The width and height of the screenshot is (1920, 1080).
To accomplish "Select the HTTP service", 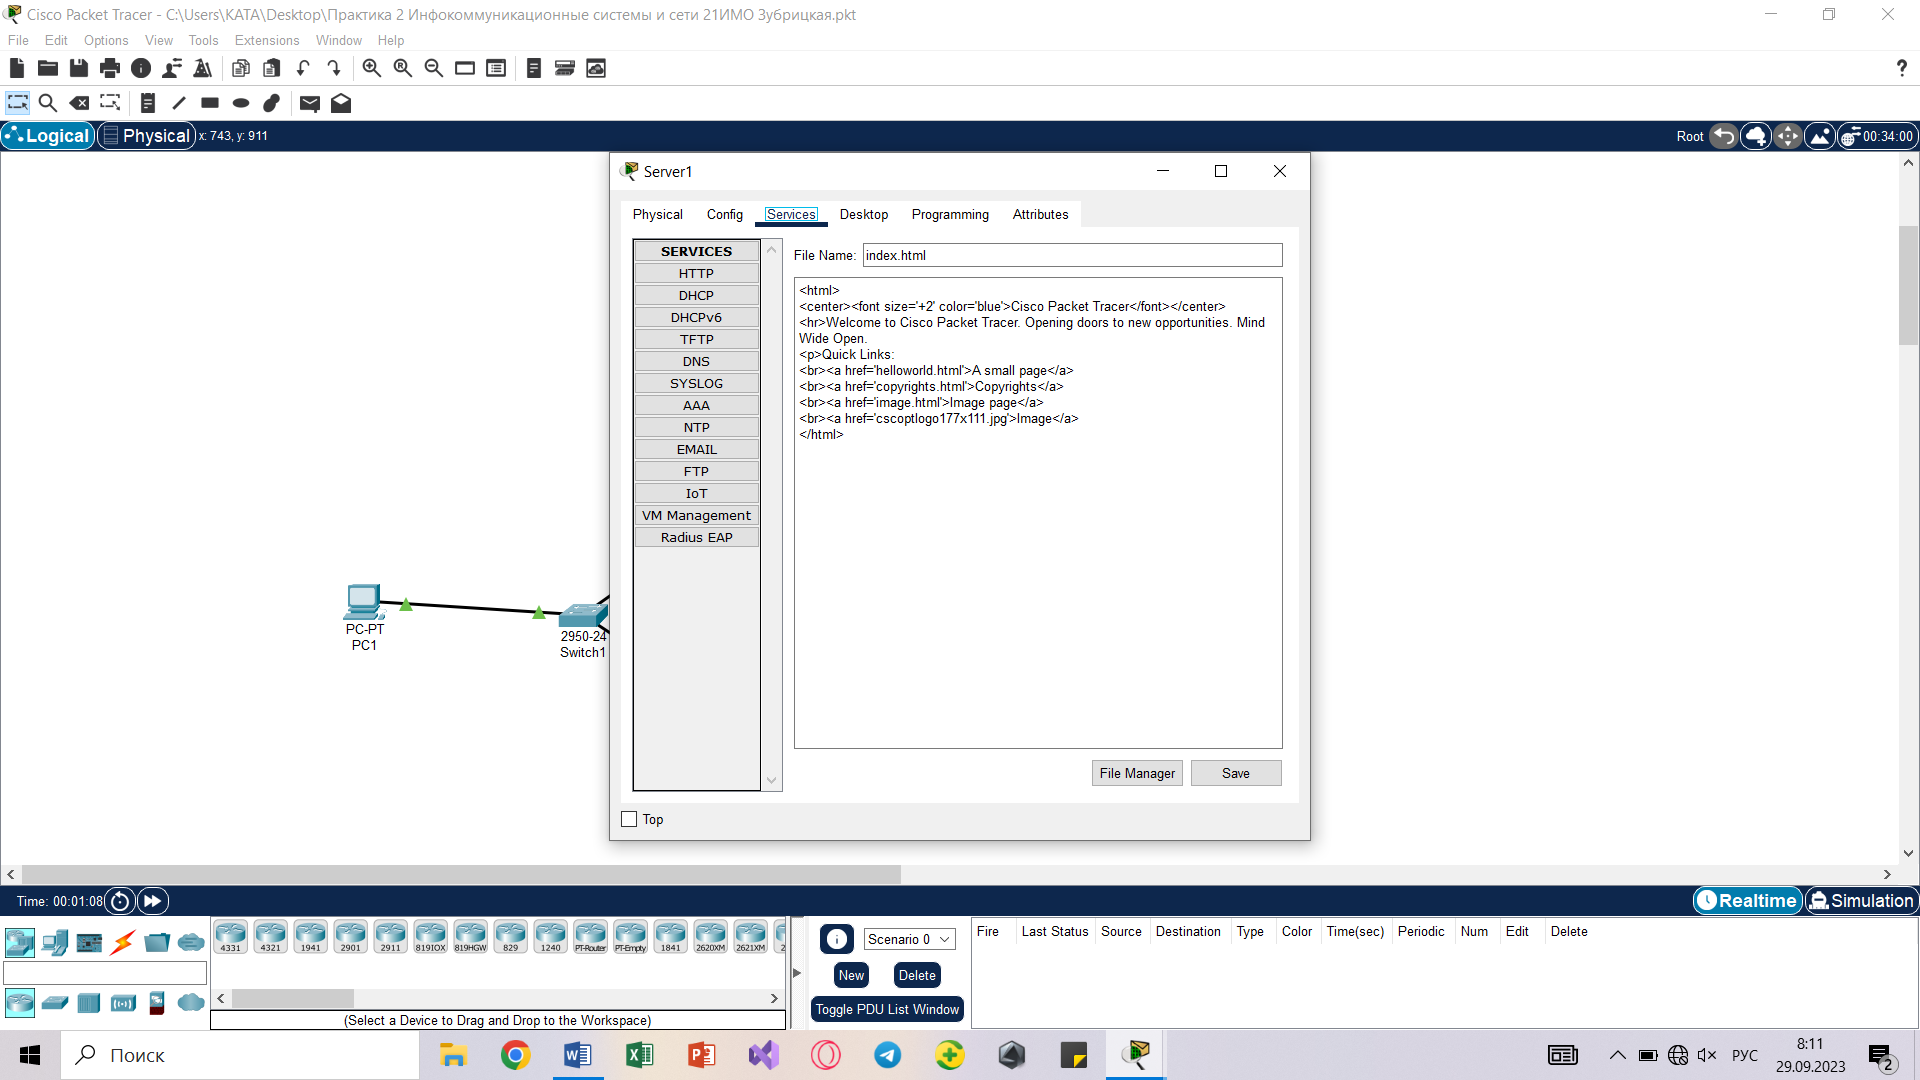I will point(696,273).
